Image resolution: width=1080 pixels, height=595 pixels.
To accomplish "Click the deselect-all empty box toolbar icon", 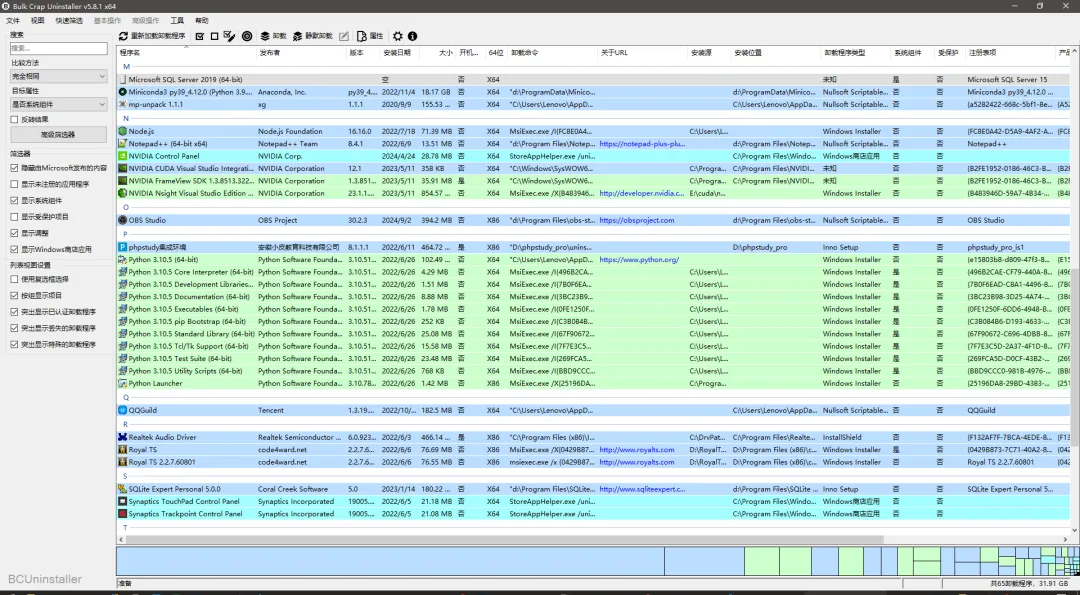I will [x=214, y=36].
